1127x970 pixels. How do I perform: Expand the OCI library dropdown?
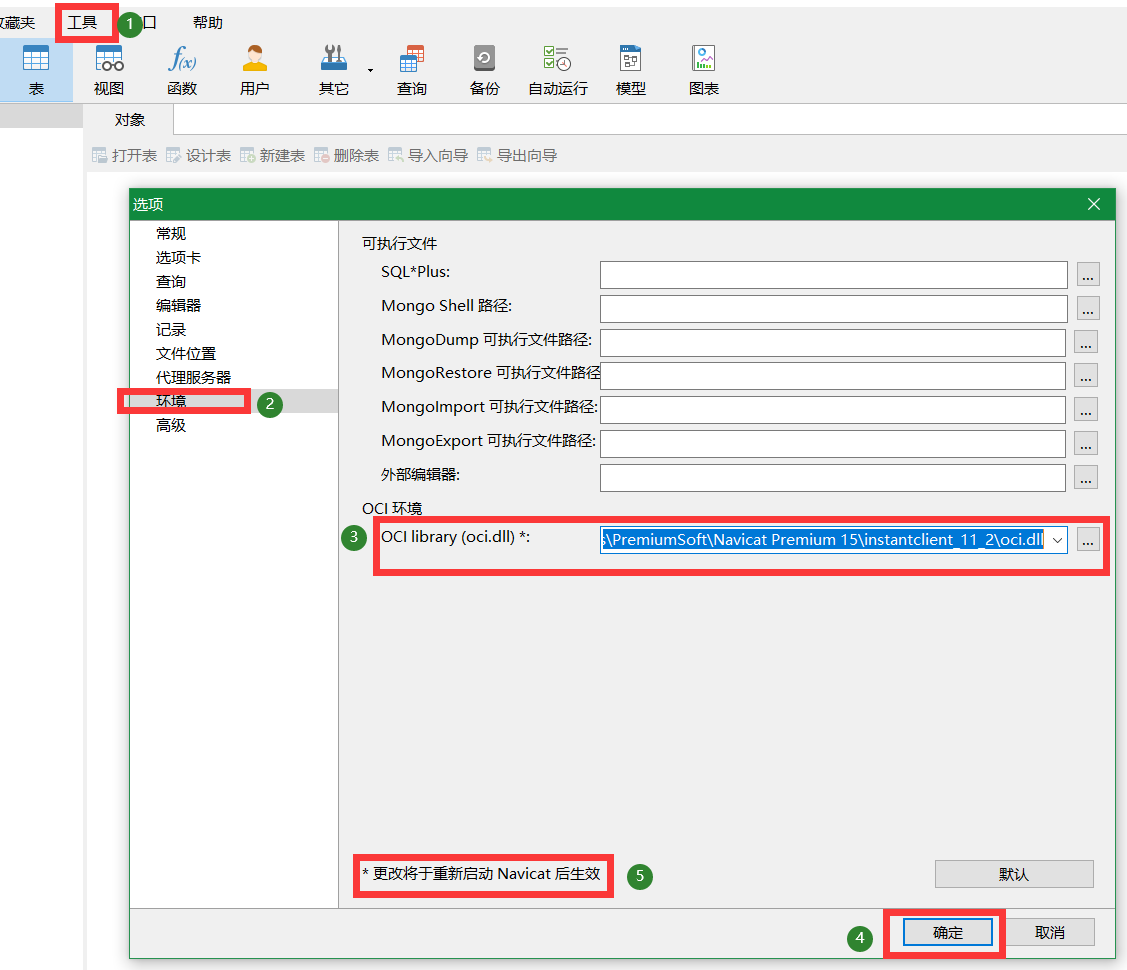pos(1057,540)
